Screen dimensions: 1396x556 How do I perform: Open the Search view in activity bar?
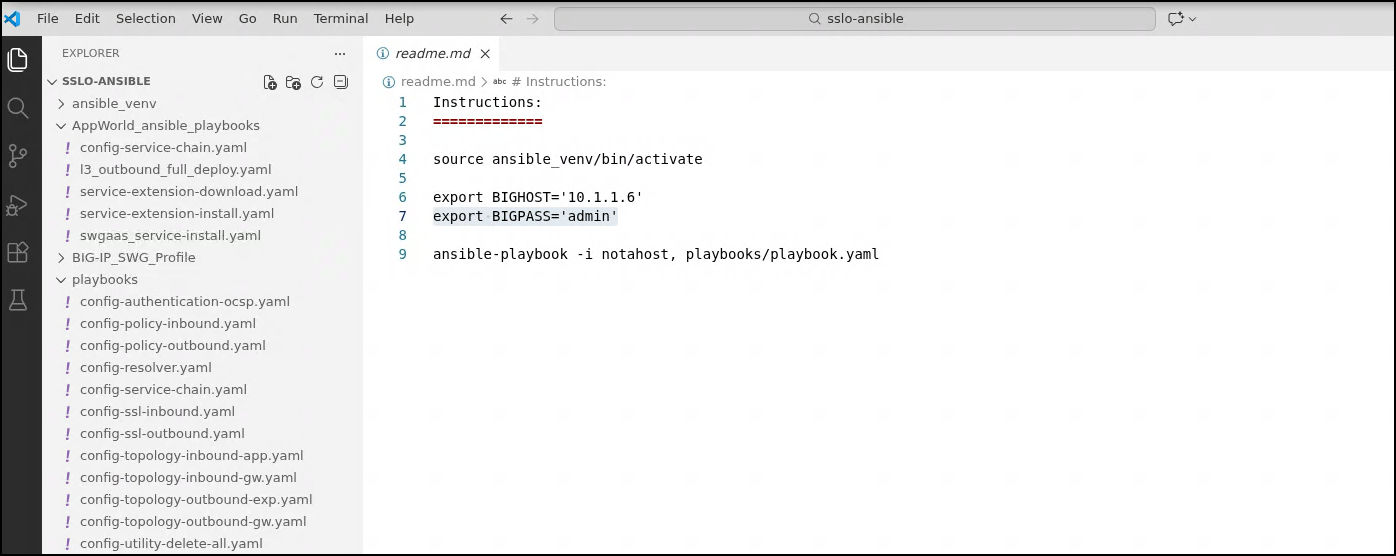(x=18, y=108)
